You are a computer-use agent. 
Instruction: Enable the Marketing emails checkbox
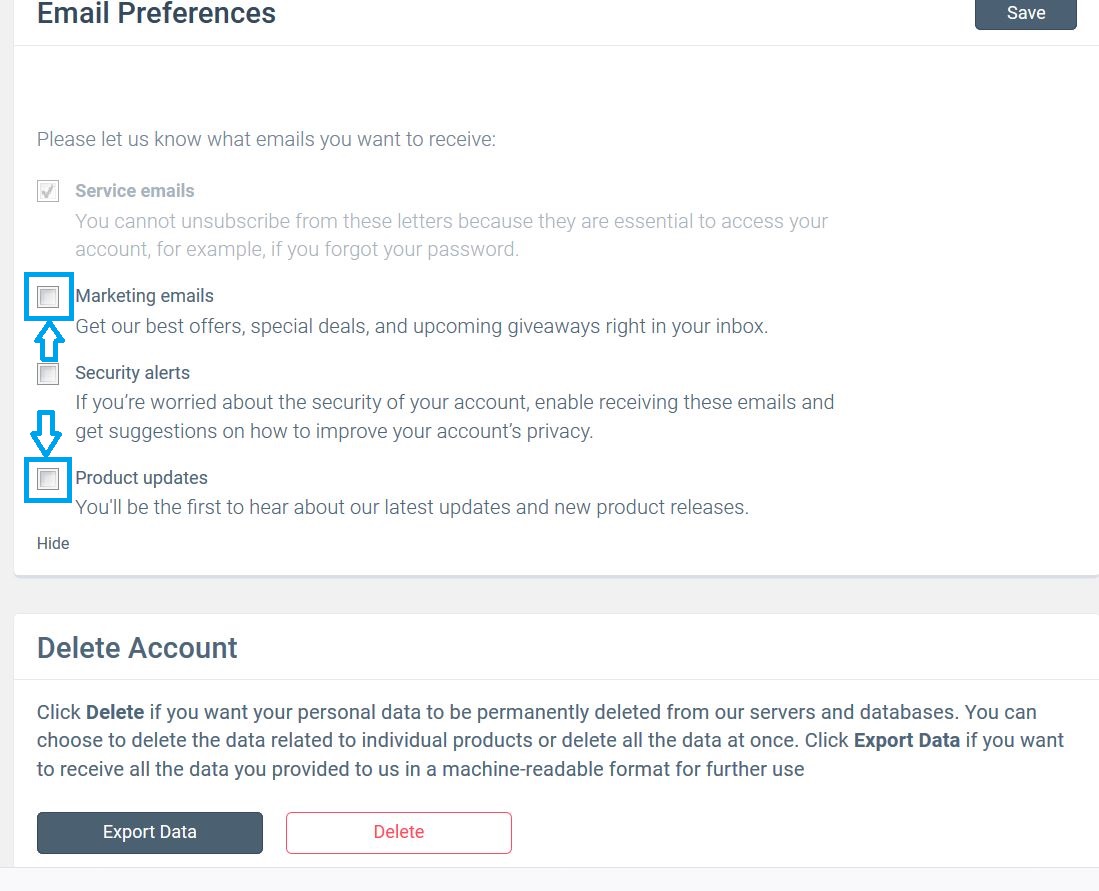click(x=48, y=297)
